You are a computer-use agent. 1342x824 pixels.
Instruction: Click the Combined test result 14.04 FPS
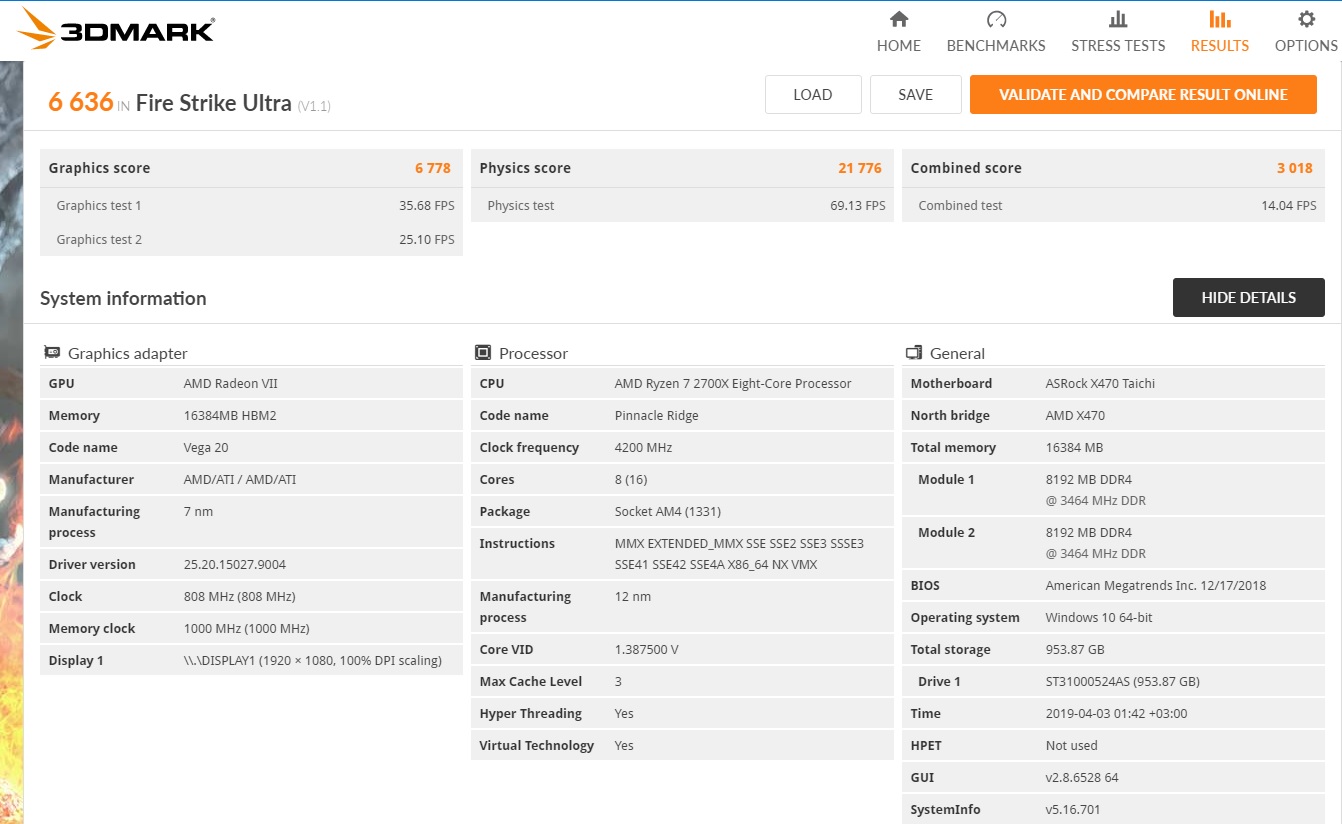click(1289, 206)
